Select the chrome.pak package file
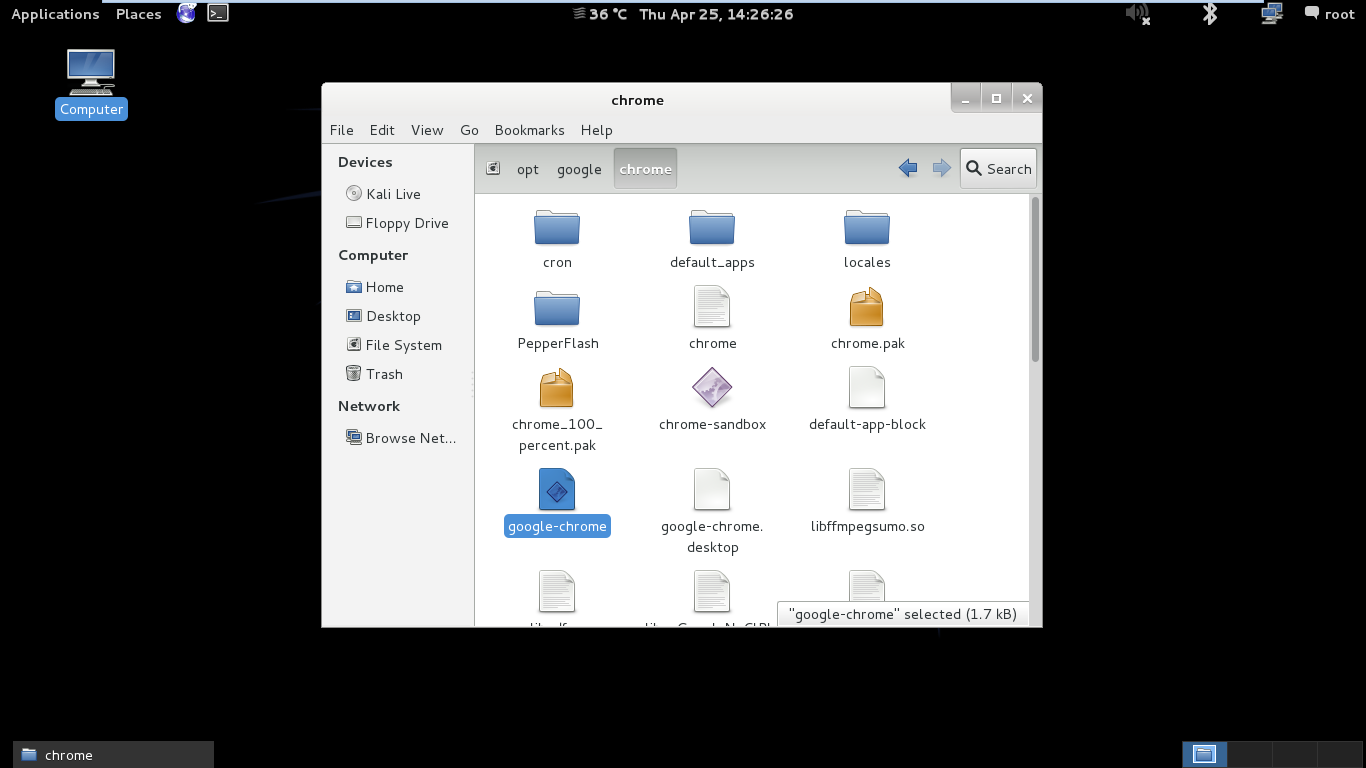This screenshot has height=768, width=1366. click(866, 307)
